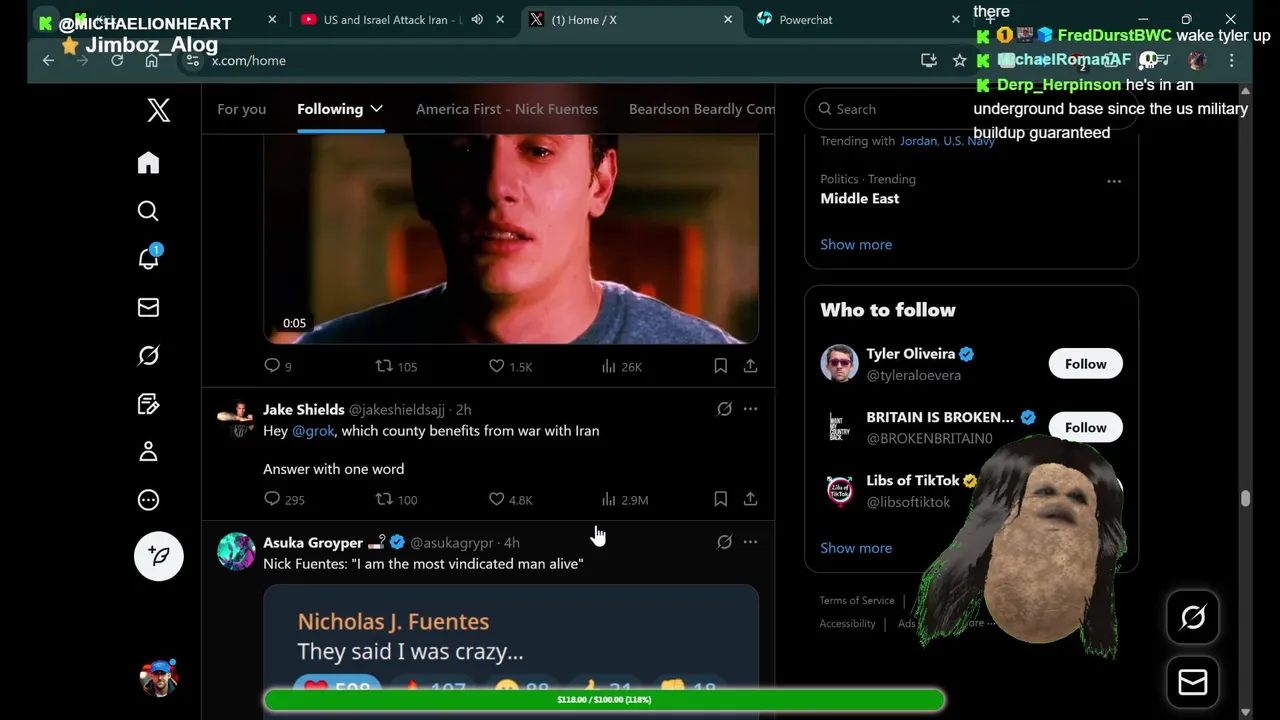1280x720 pixels.
Task: Open Profile person icon in sidebar
Action: coord(148,452)
